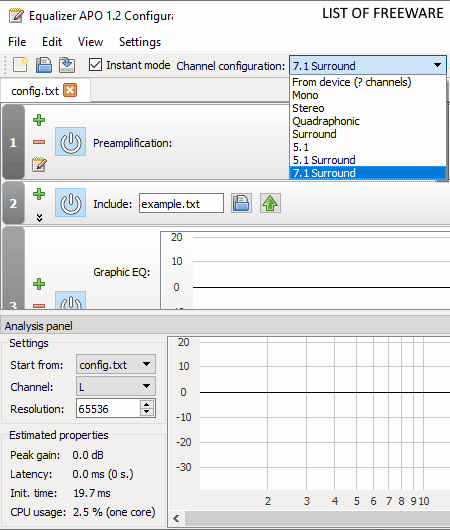
Task: Toggle Include filter power button
Action: 71,203
